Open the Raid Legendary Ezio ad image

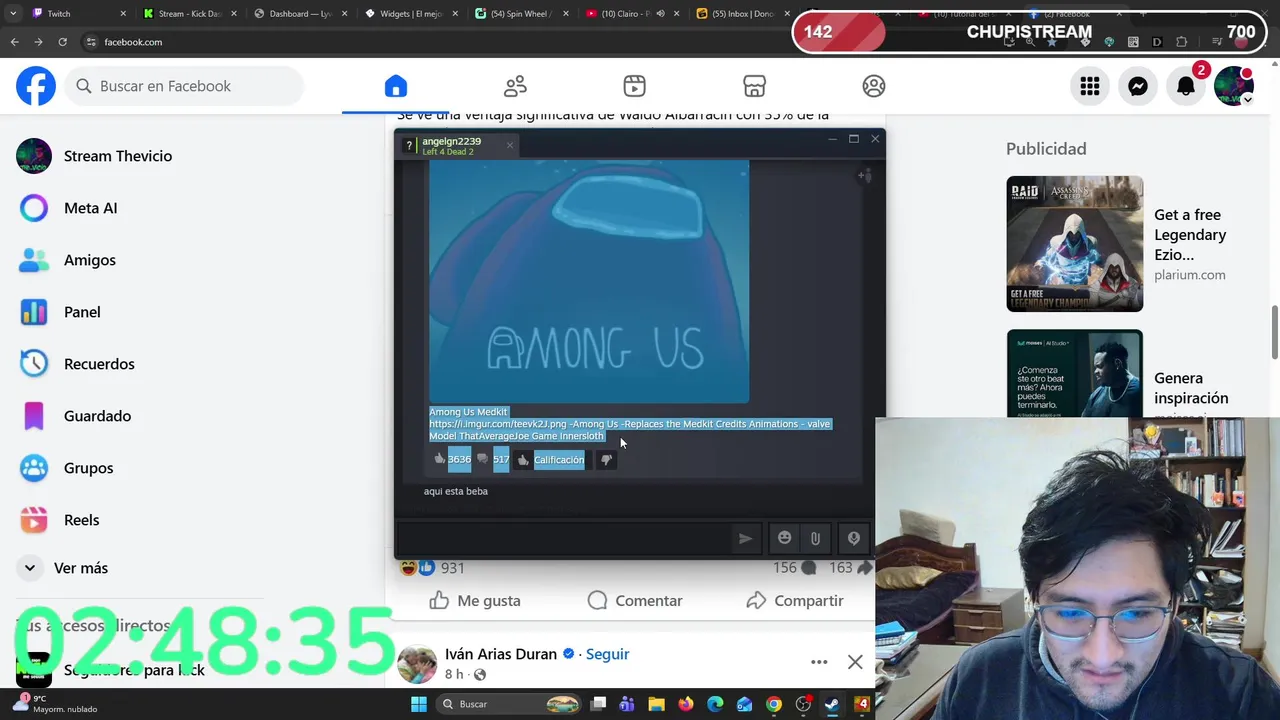tap(1074, 244)
